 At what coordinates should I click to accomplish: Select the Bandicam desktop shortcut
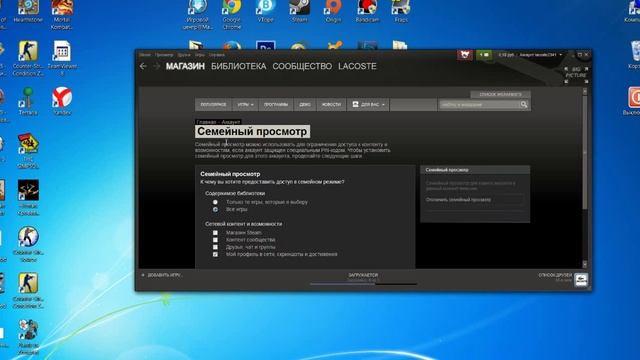click(x=367, y=12)
